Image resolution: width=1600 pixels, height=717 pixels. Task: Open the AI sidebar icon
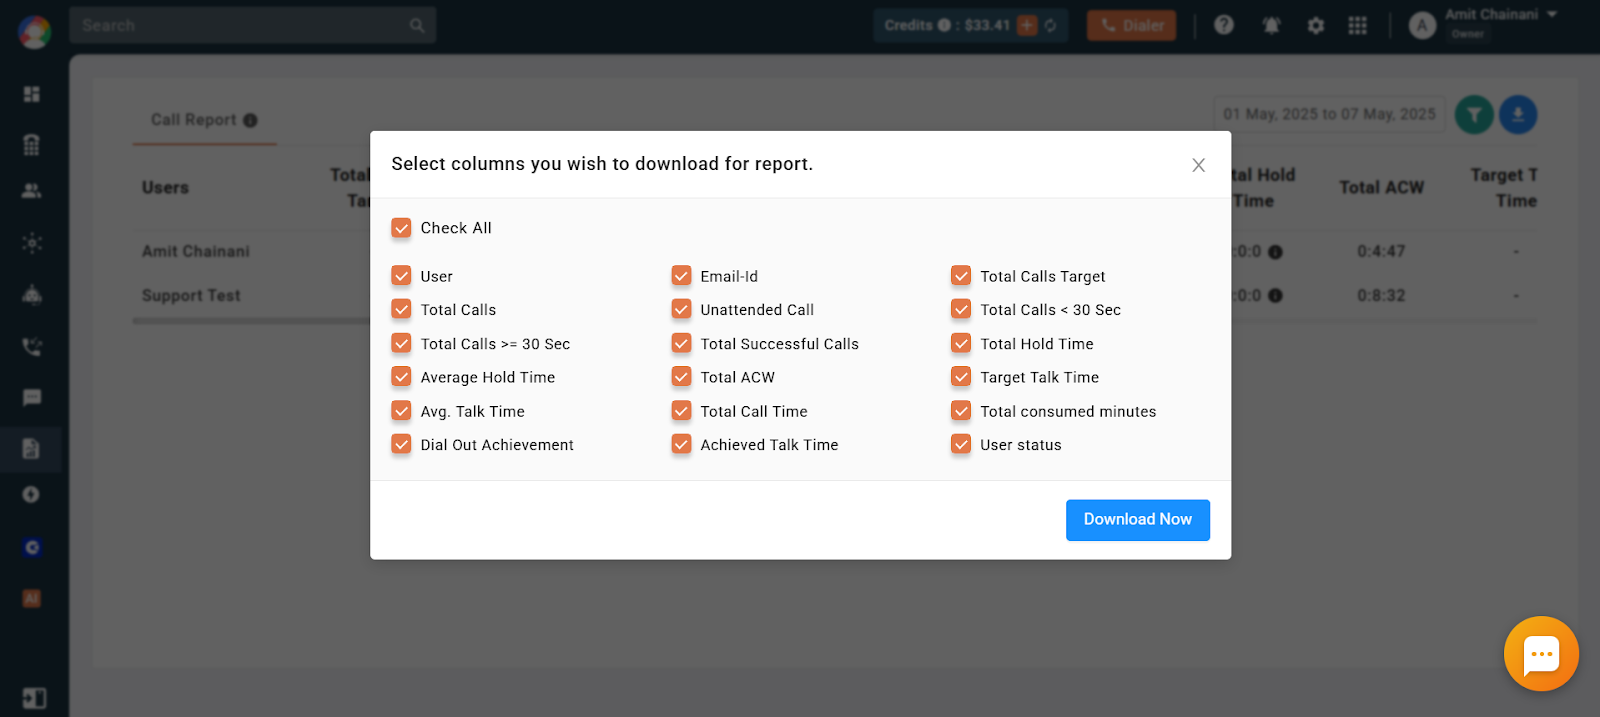click(32, 599)
